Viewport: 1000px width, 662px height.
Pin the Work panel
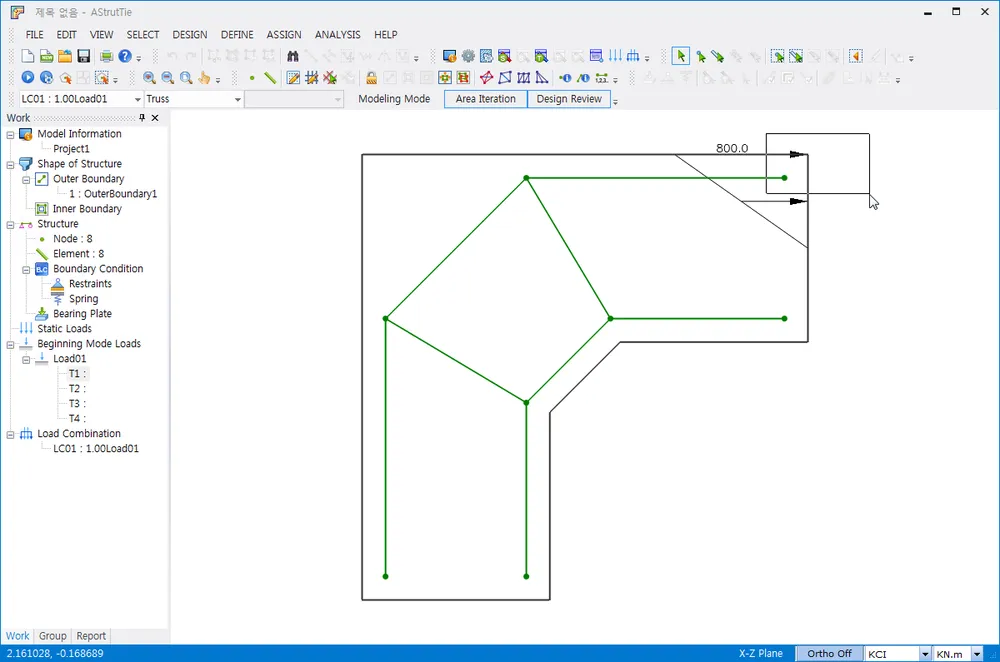142,117
